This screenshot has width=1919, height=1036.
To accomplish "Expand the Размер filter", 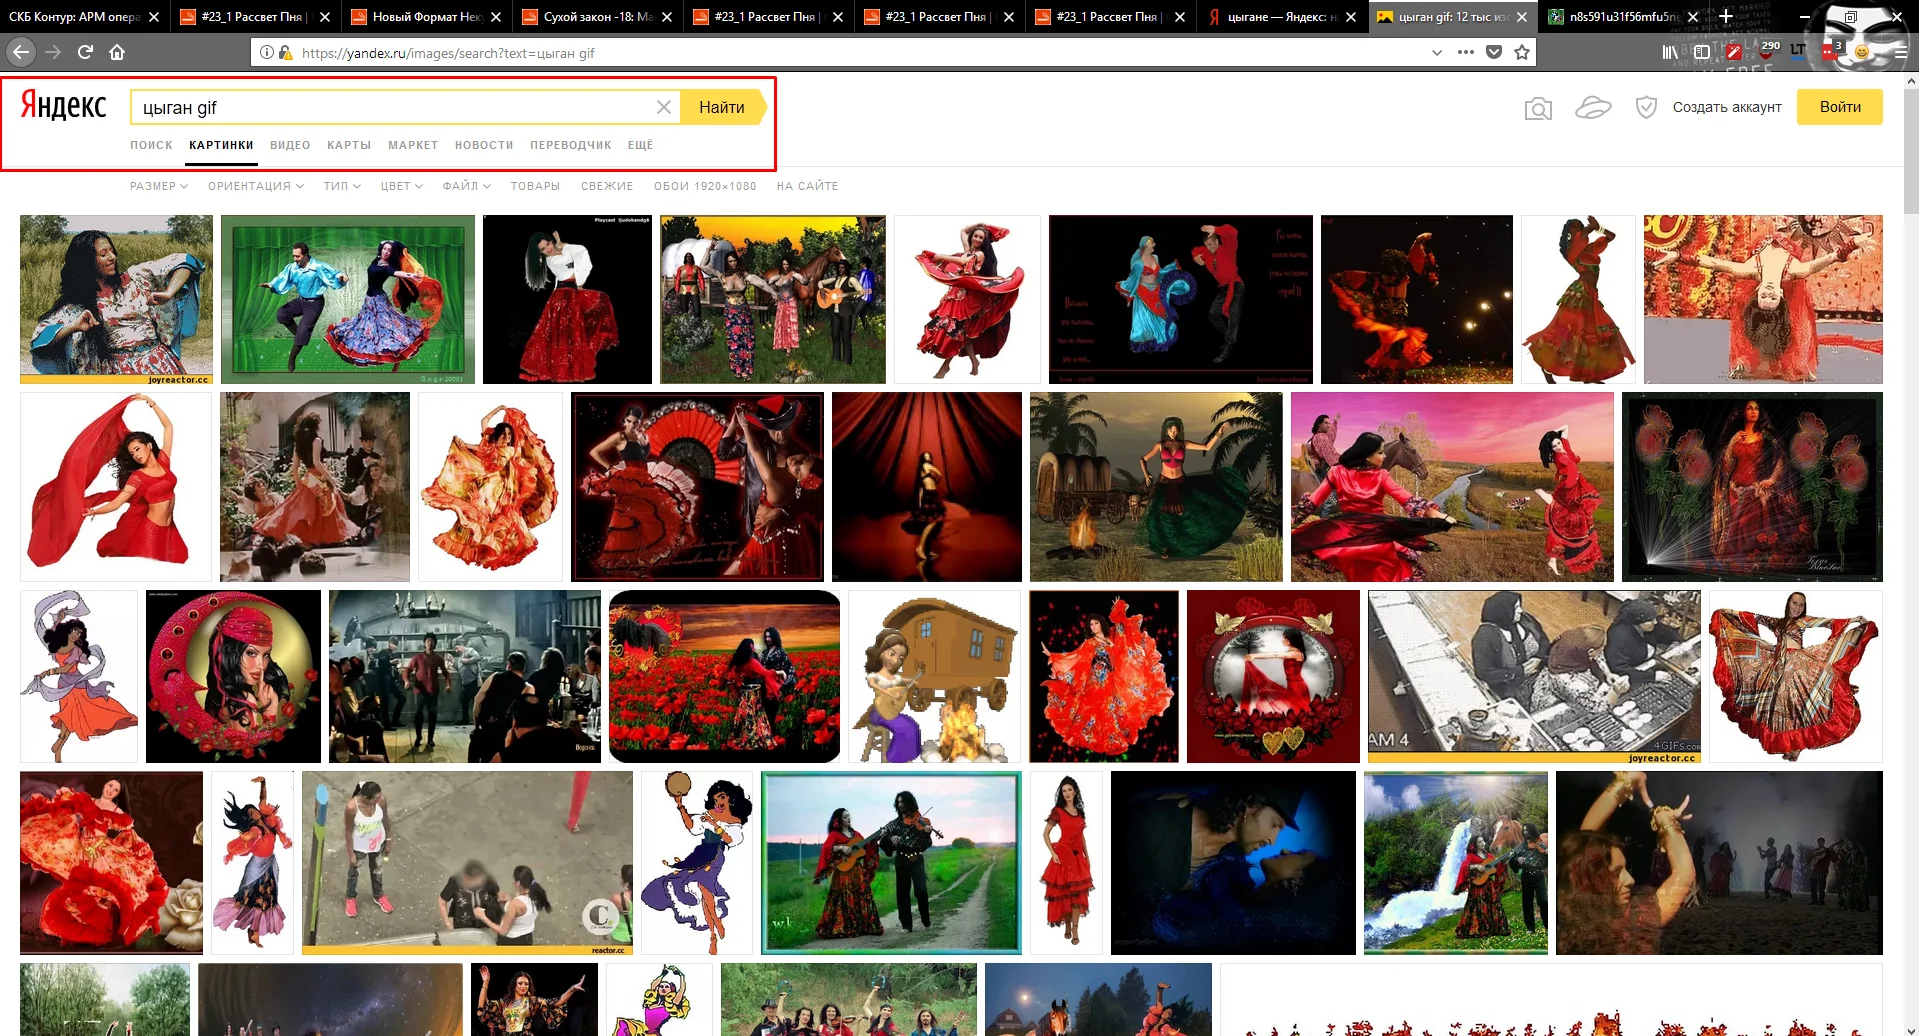I will point(159,186).
